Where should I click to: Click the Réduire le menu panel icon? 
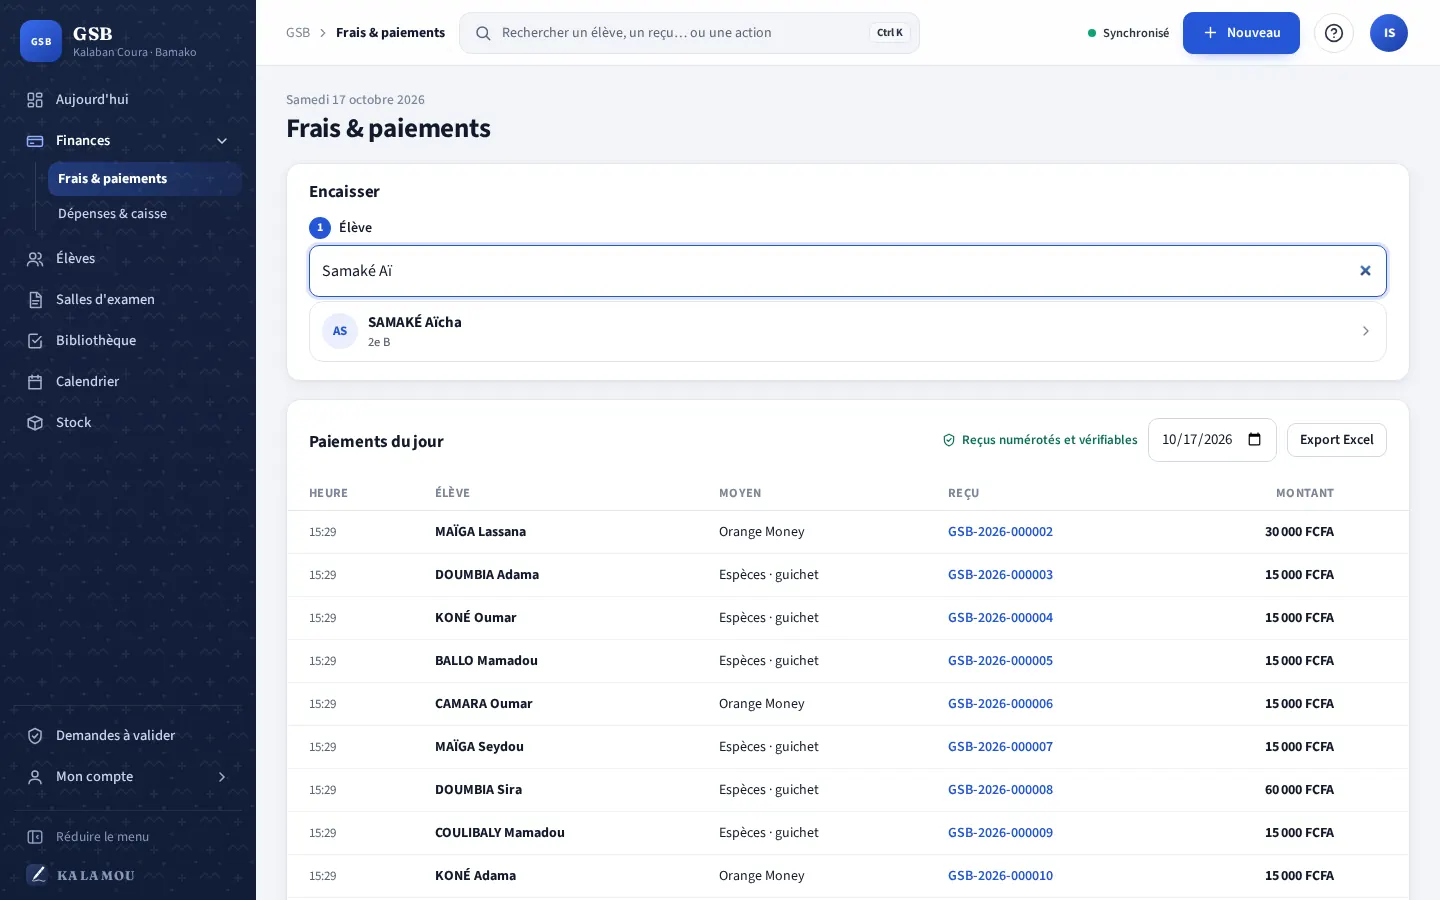pyautogui.click(x=35, y=836)
